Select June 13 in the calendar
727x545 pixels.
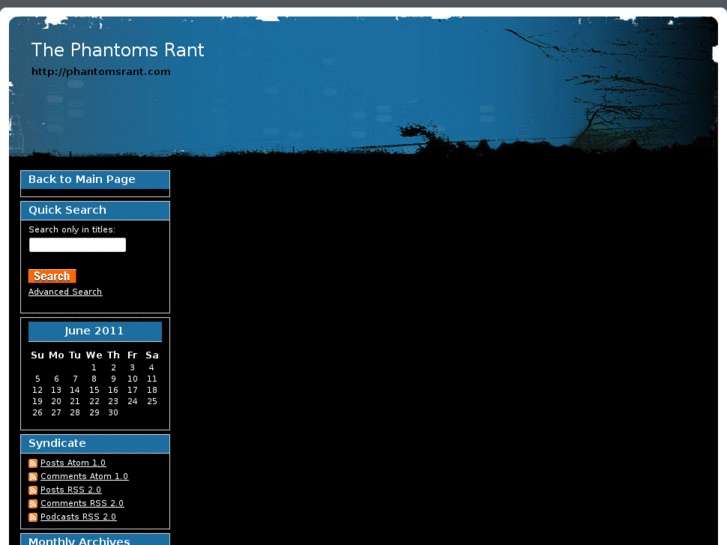[56, 390]
